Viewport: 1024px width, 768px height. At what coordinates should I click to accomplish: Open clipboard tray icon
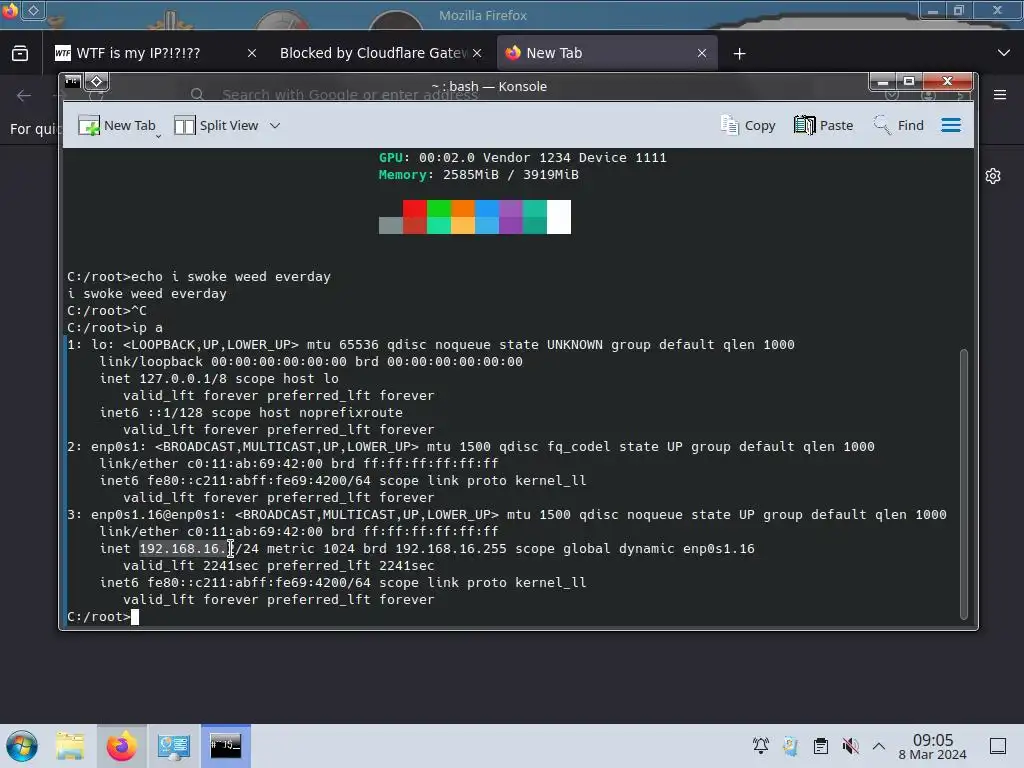821,746
